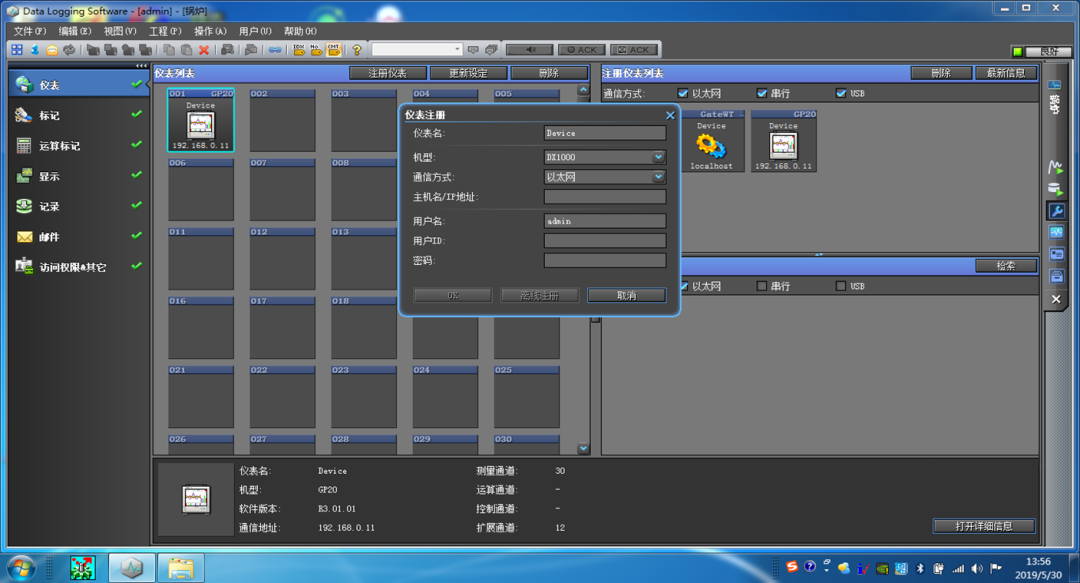Open the 操作(A) menu
This screenshot has height=583, width=1080.
tap(210, 32)
